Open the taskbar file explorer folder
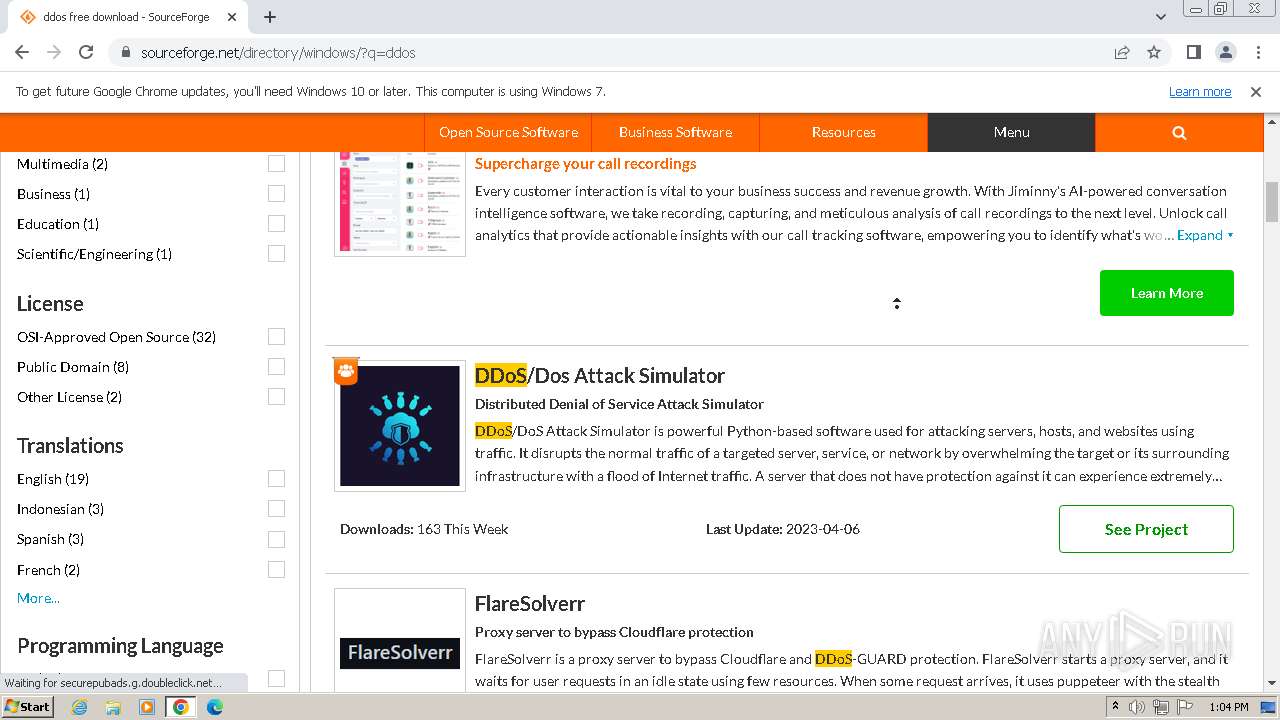This screenshot has height=720, width=1280. tap(113, 707)
